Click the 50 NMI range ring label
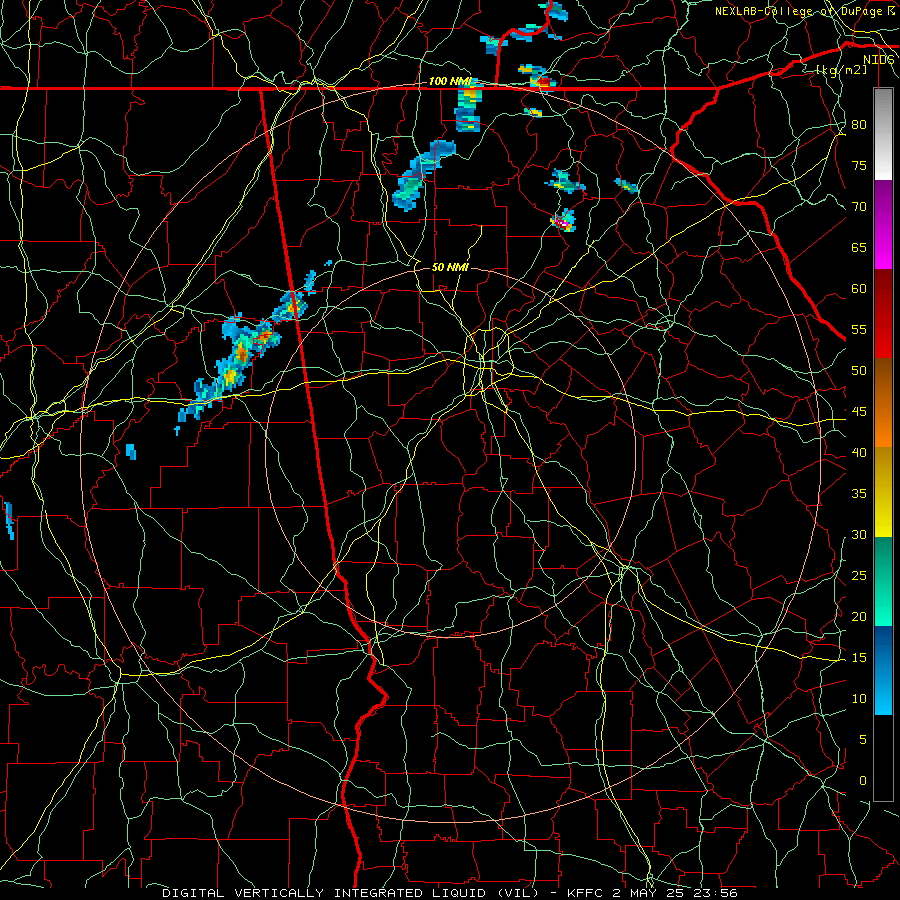This screenshot has height=900, width=900. click(451, 267)
